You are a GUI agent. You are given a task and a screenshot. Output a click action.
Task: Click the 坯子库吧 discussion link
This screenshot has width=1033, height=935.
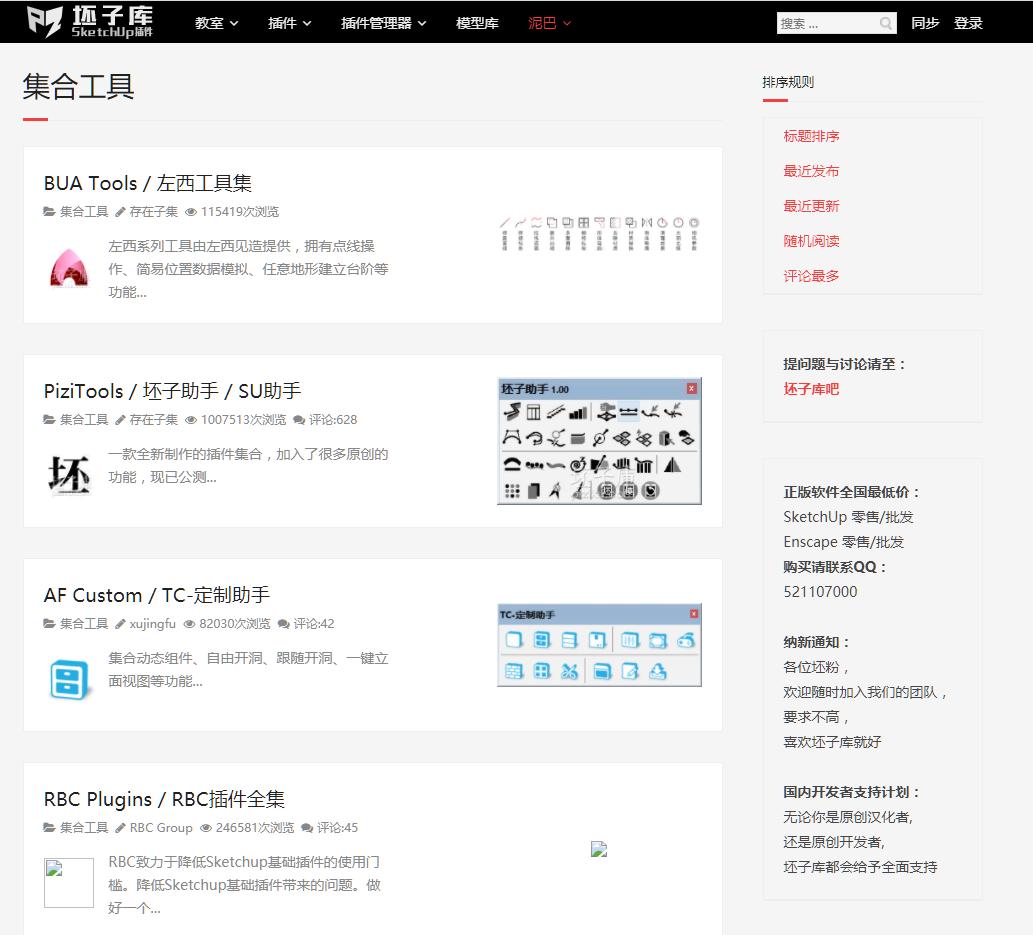(810, 389)
